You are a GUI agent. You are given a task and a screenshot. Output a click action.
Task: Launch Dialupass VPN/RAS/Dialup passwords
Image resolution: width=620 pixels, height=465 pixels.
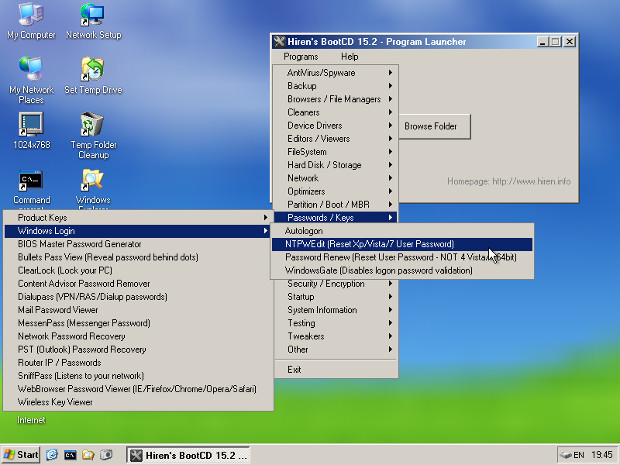click(138, 297)
